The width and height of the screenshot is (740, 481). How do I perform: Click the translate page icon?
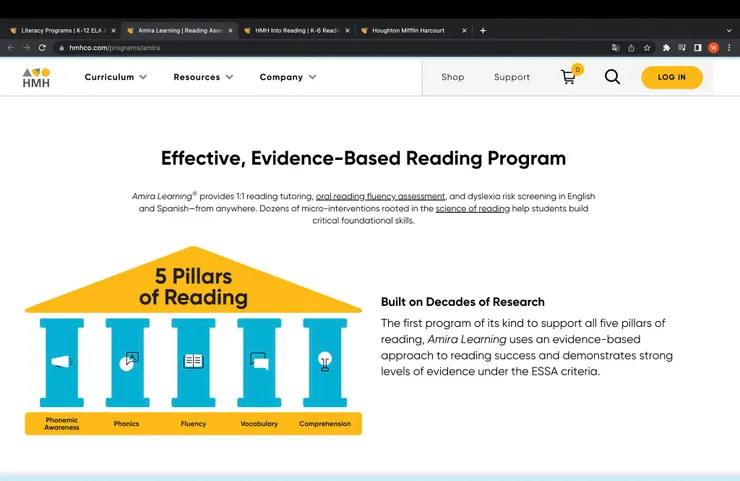pyautogui.click(x=615, y=48)
